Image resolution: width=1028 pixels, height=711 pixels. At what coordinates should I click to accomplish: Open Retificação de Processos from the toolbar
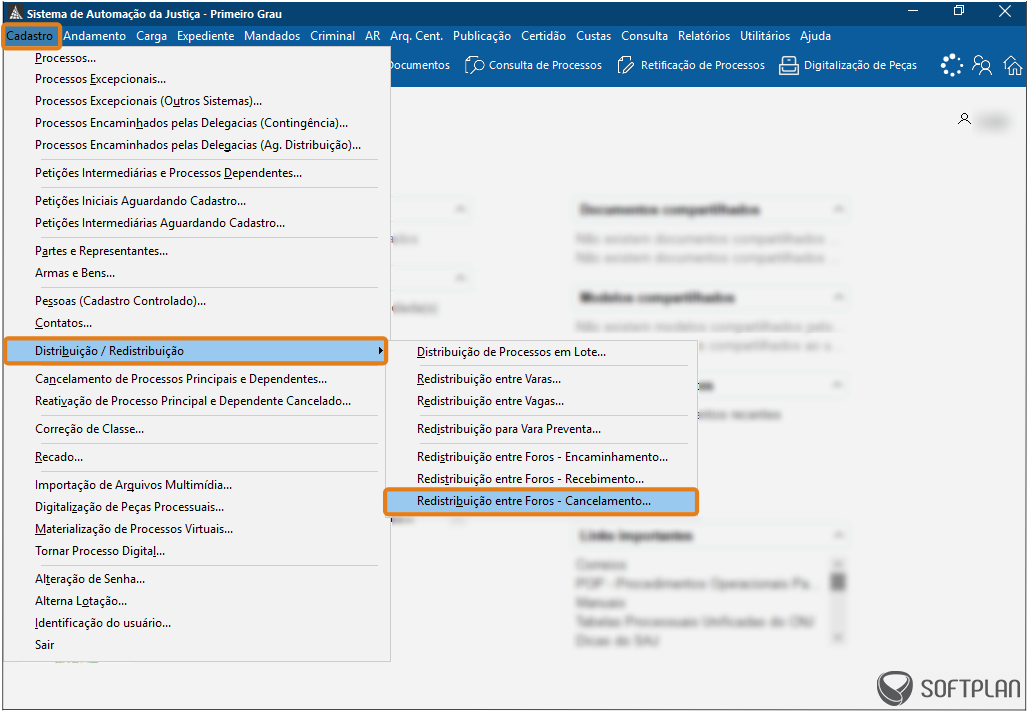point(691,65)
